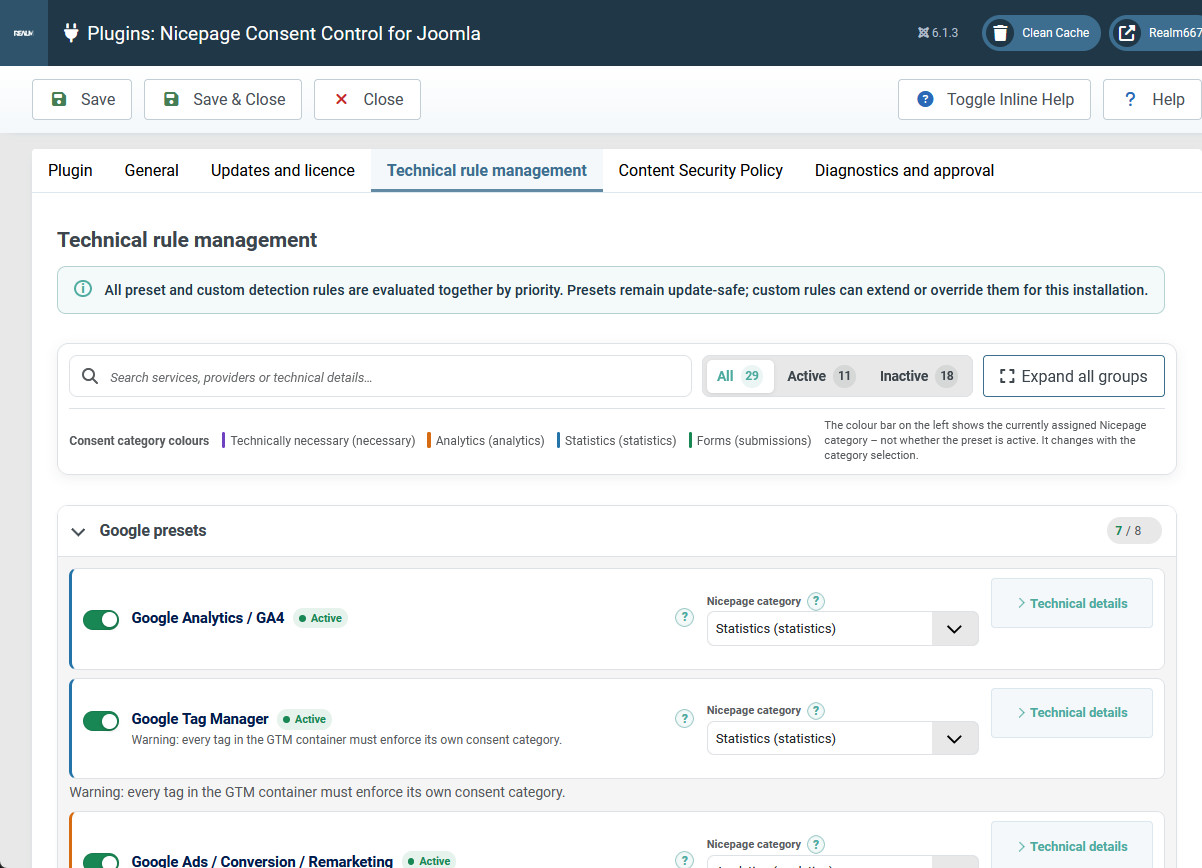Click the Active badge next to Google Tag Manager
The height and width of the screenshot is (868, 1202).
click(x=304, y=719)
